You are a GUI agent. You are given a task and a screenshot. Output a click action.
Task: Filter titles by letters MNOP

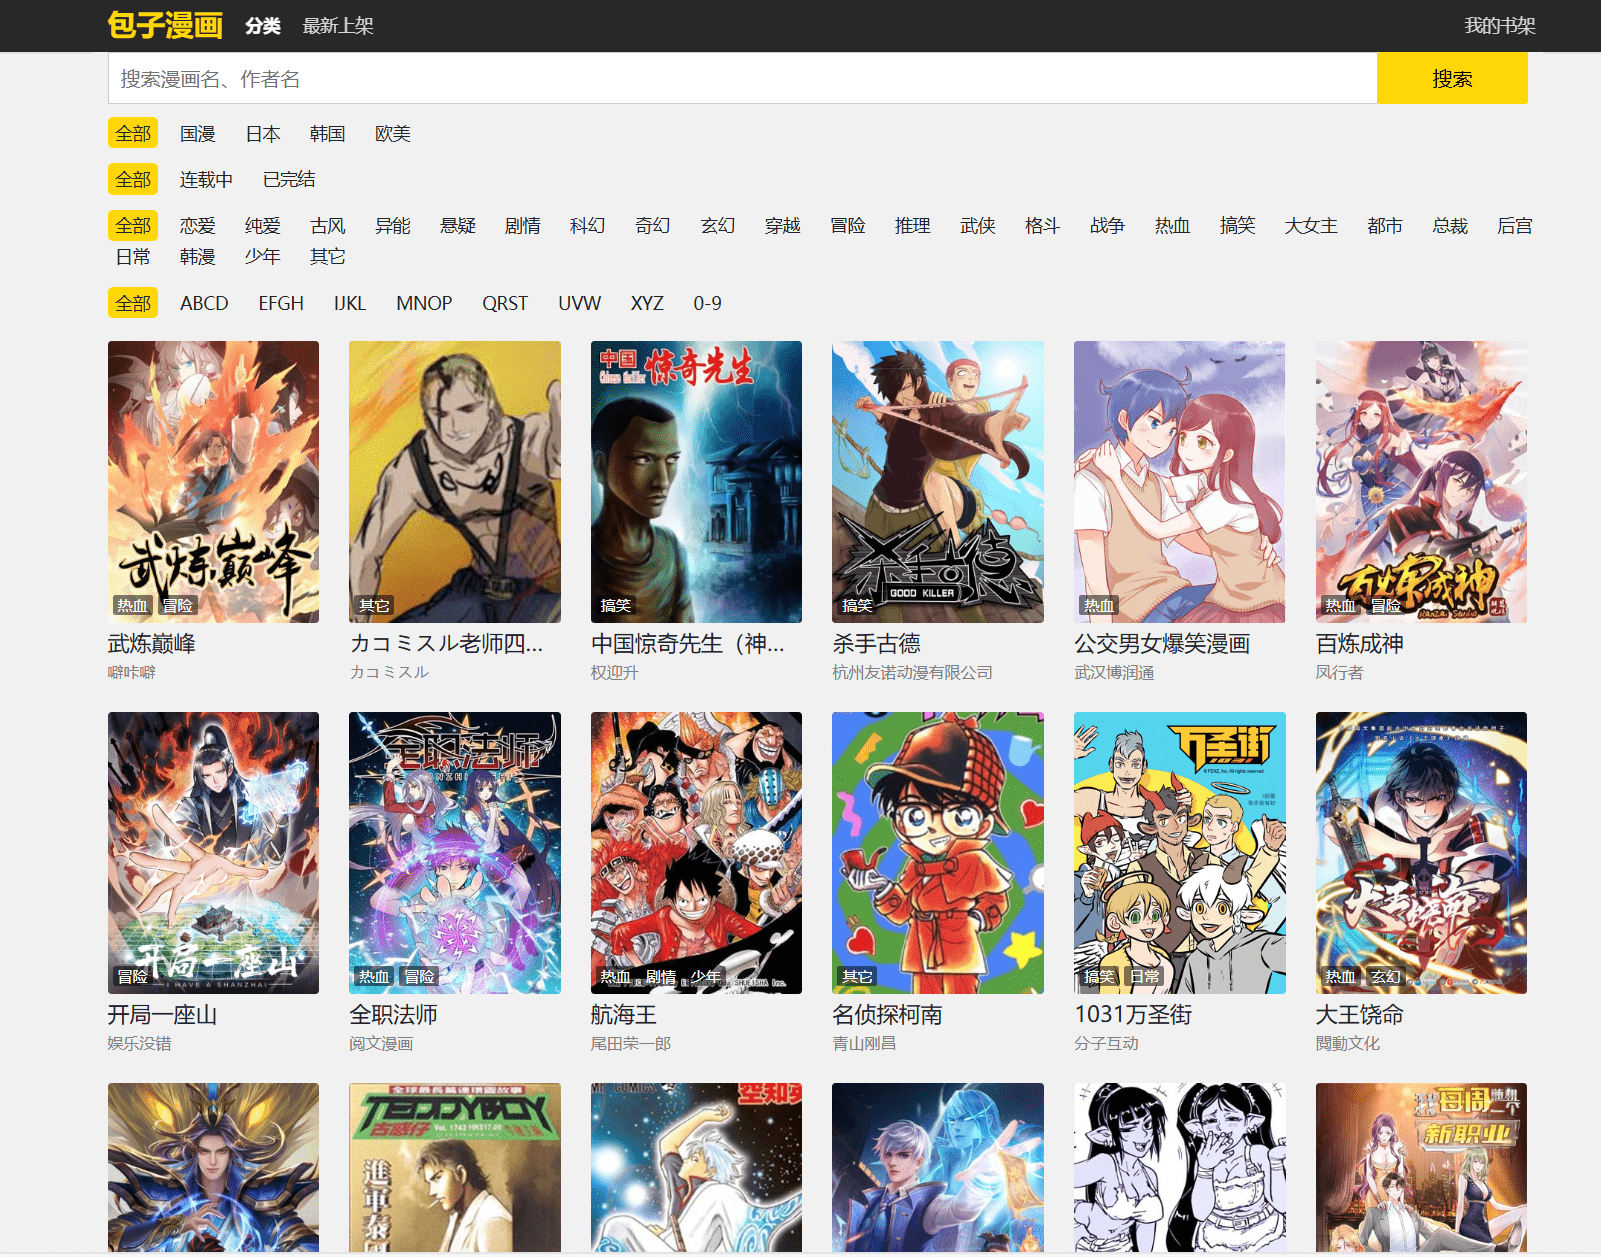[x=424, y=303]
